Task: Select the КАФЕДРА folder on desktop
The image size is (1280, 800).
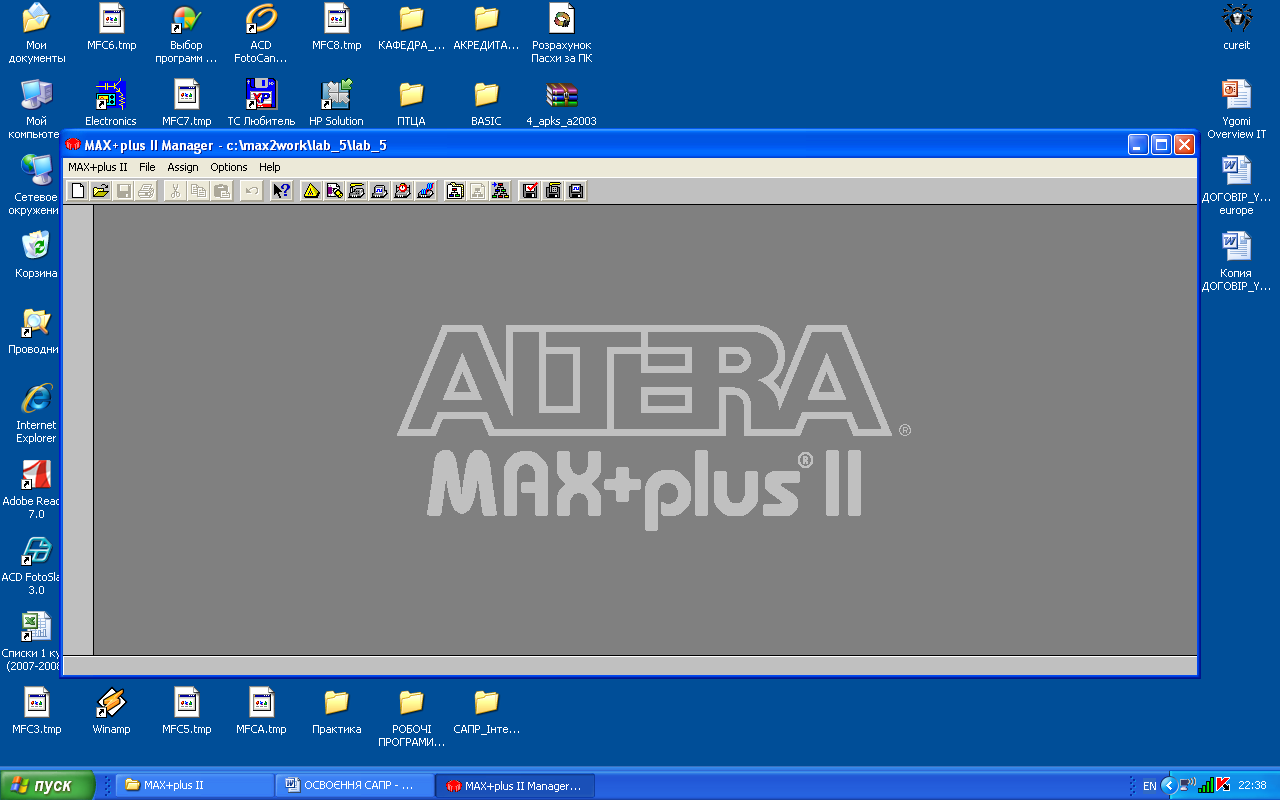Action: pos(411,28)
